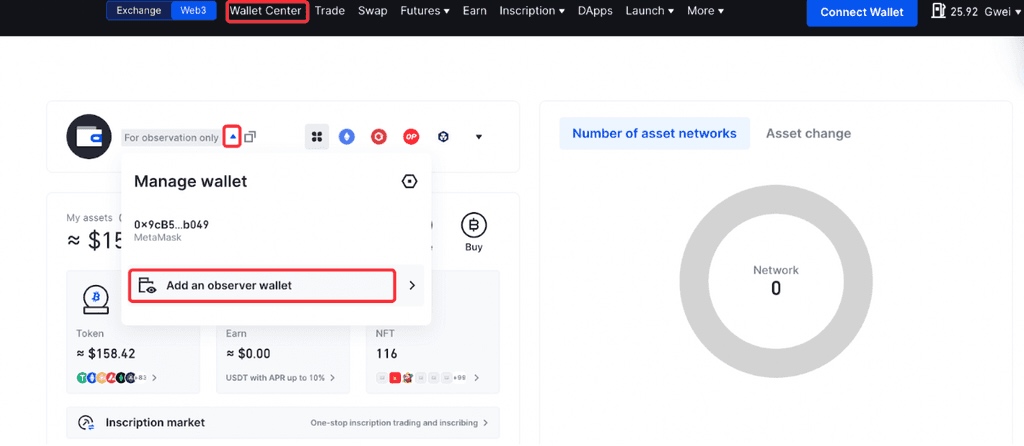Click Connect Wallet button
Image resolution: width=1024 pixels, height=446 pixels.
coord(861,12)
